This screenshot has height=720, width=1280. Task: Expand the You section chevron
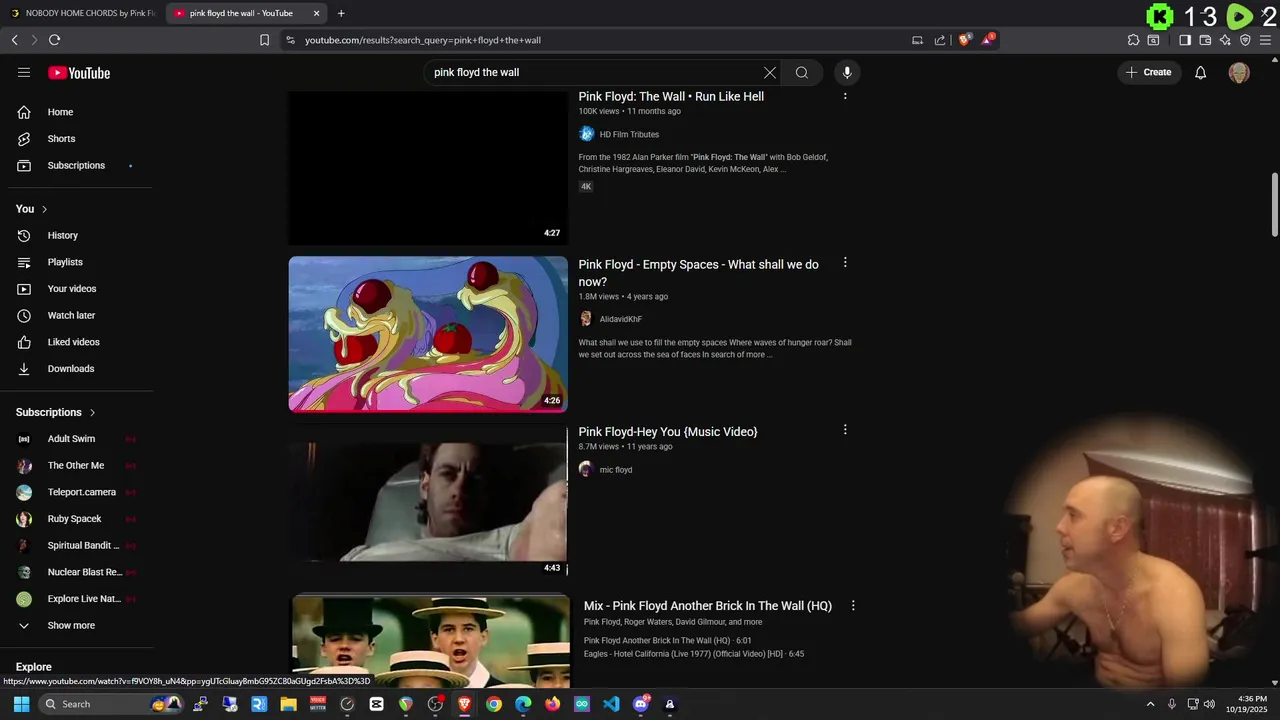(44, 209)
